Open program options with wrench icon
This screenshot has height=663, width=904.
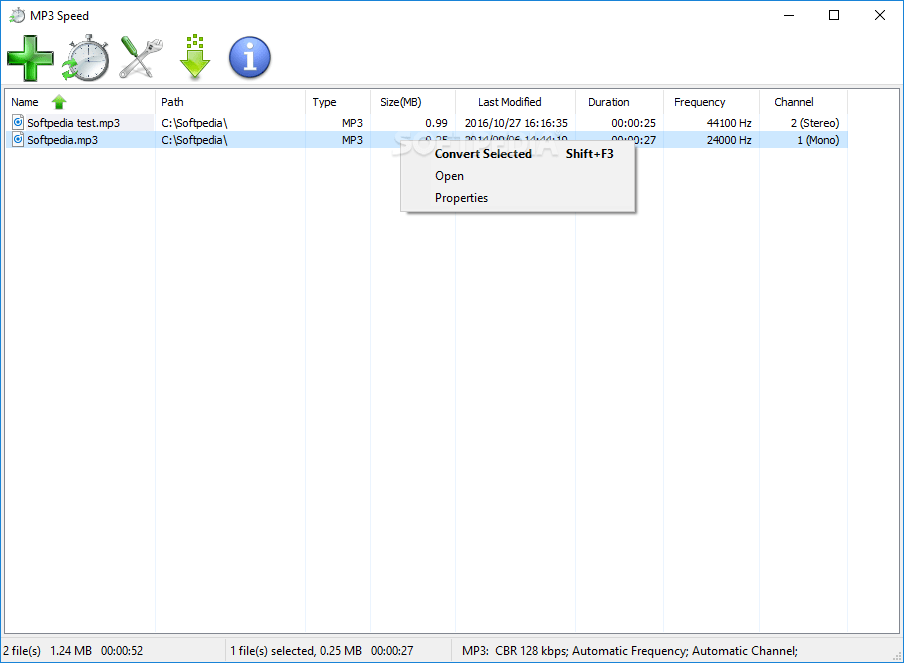tap(140, 57)
